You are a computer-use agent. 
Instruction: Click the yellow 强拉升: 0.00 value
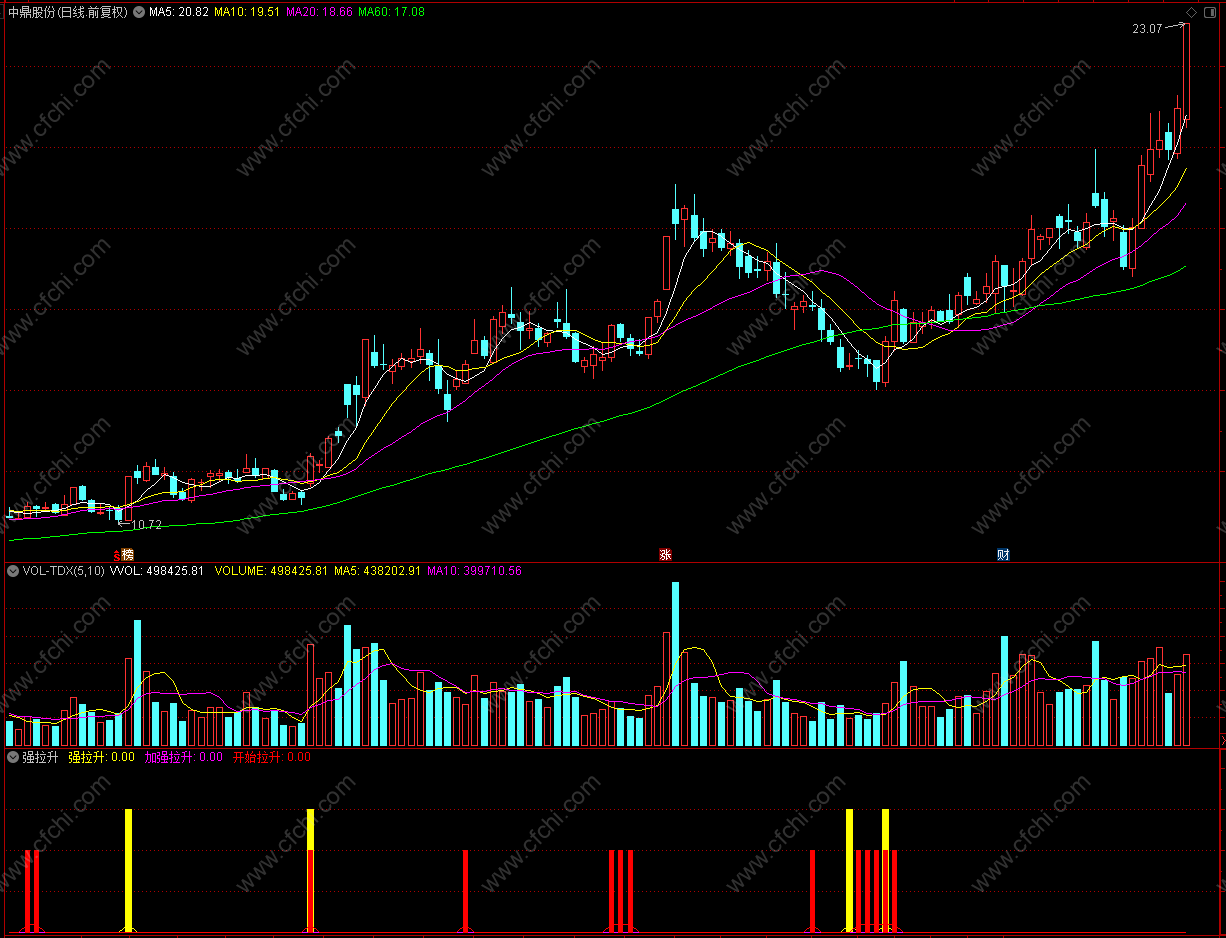[x=101, y=757]
